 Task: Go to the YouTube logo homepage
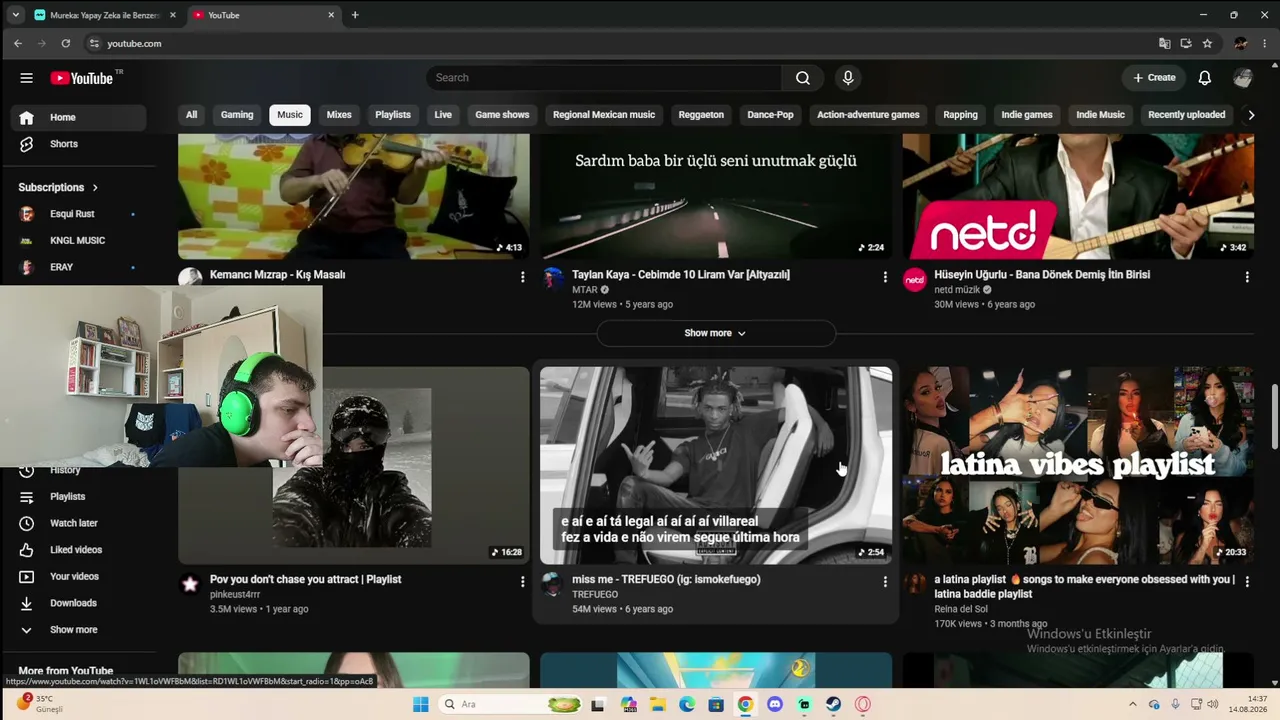click(82, 78)
